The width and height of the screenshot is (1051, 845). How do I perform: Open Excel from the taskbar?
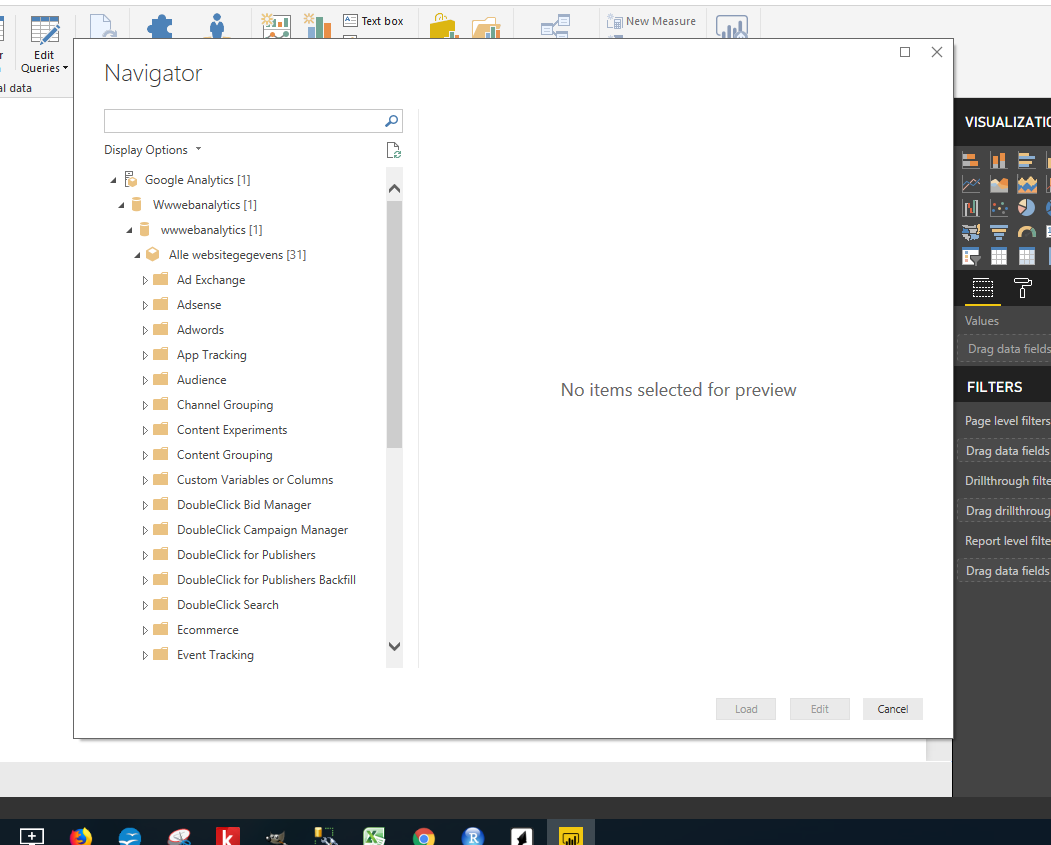click(x=374, y=836)
